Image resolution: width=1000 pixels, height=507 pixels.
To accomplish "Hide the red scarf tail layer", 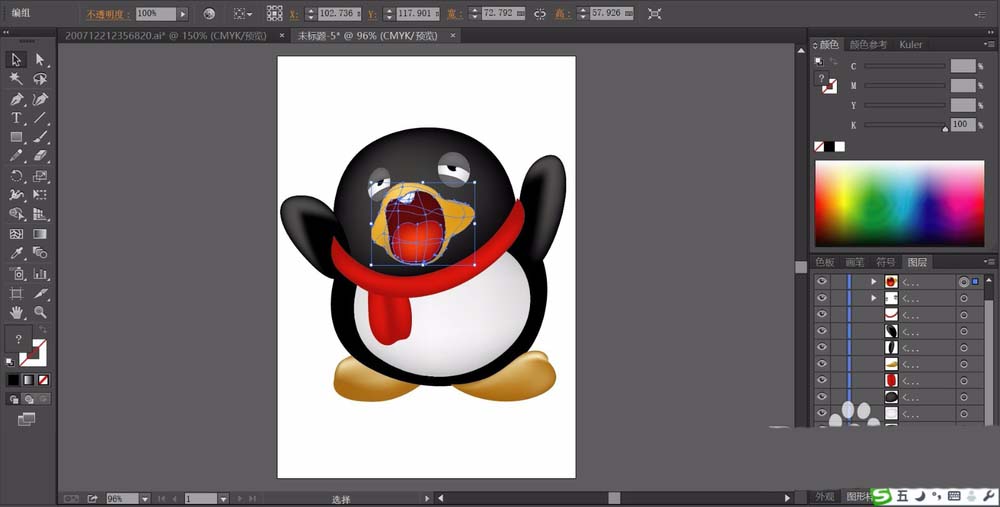I will pos(822,381).
